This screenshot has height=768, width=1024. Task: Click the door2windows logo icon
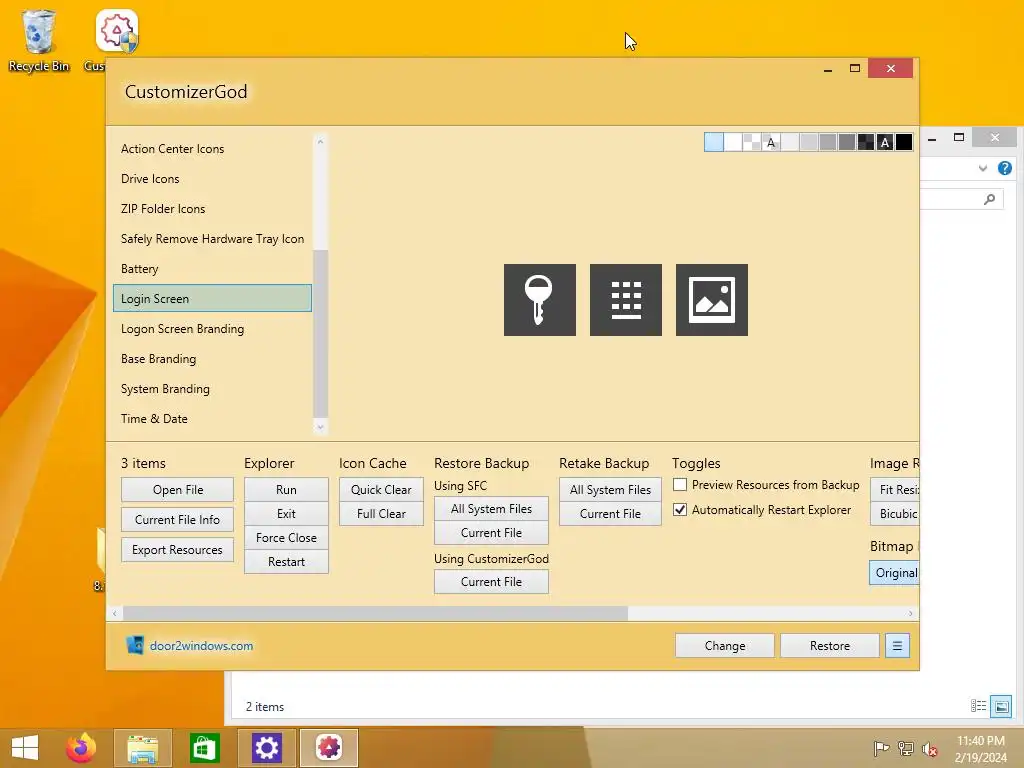(x=135, y=645)
